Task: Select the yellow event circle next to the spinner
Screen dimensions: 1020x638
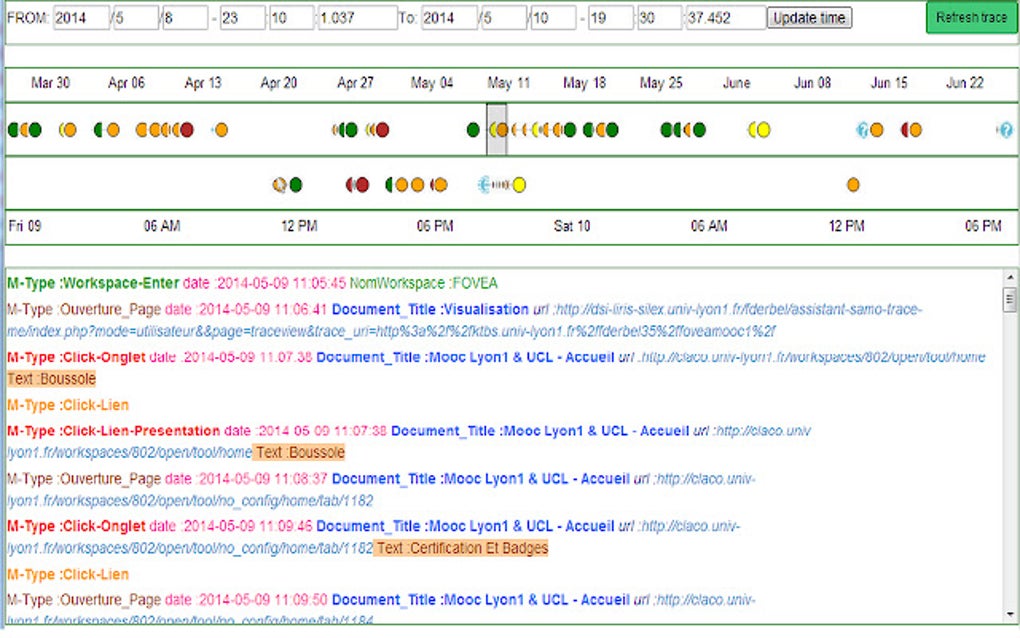Action: [x=519, y=184]
